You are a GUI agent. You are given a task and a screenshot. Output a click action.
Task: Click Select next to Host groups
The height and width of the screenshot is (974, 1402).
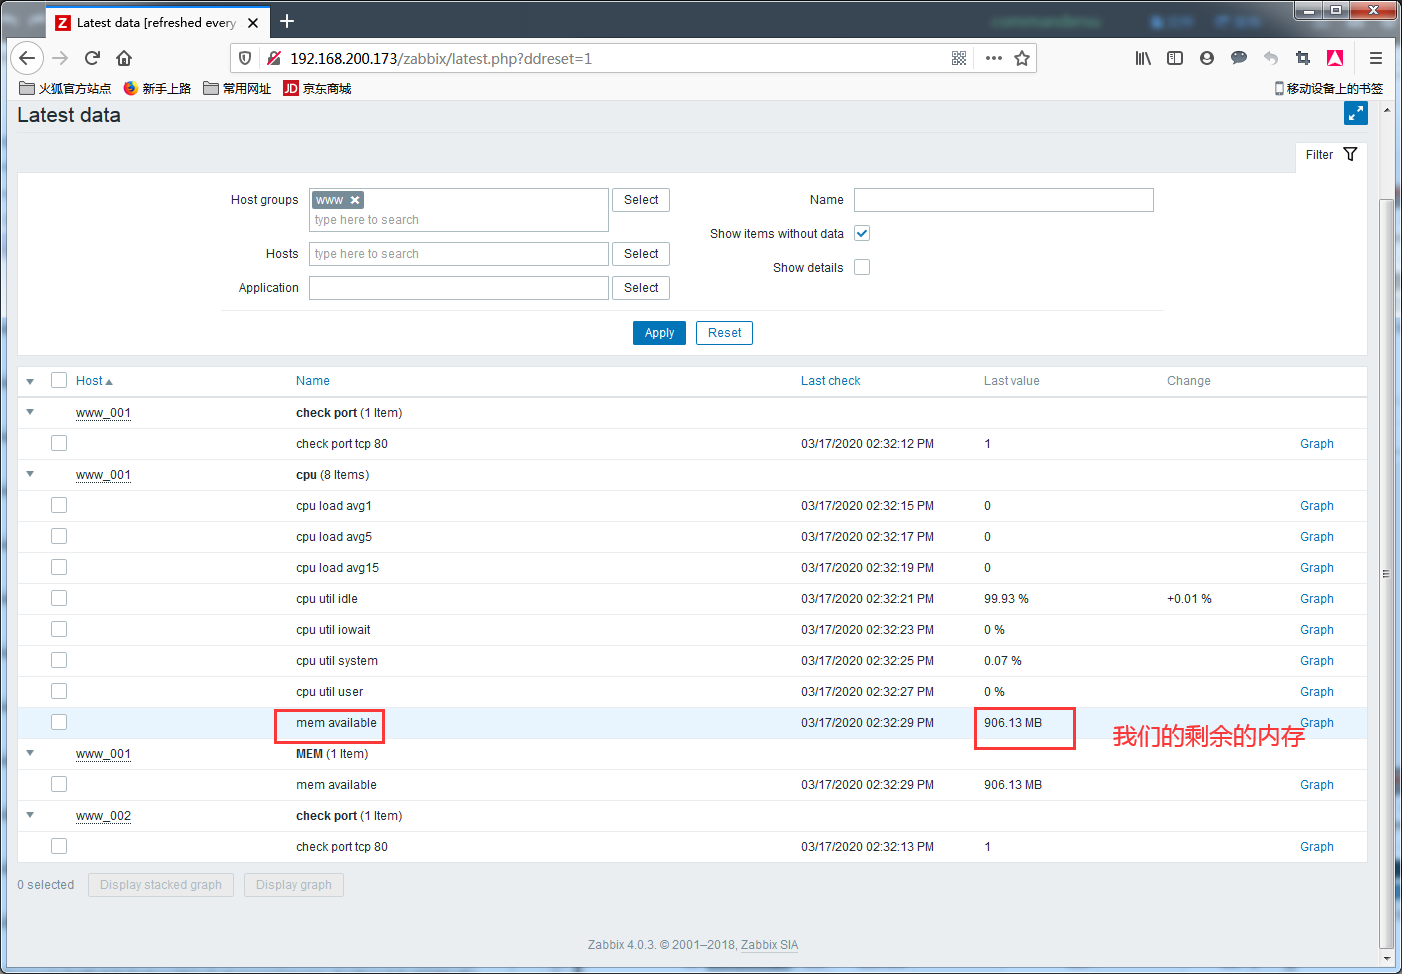(641, 200)
